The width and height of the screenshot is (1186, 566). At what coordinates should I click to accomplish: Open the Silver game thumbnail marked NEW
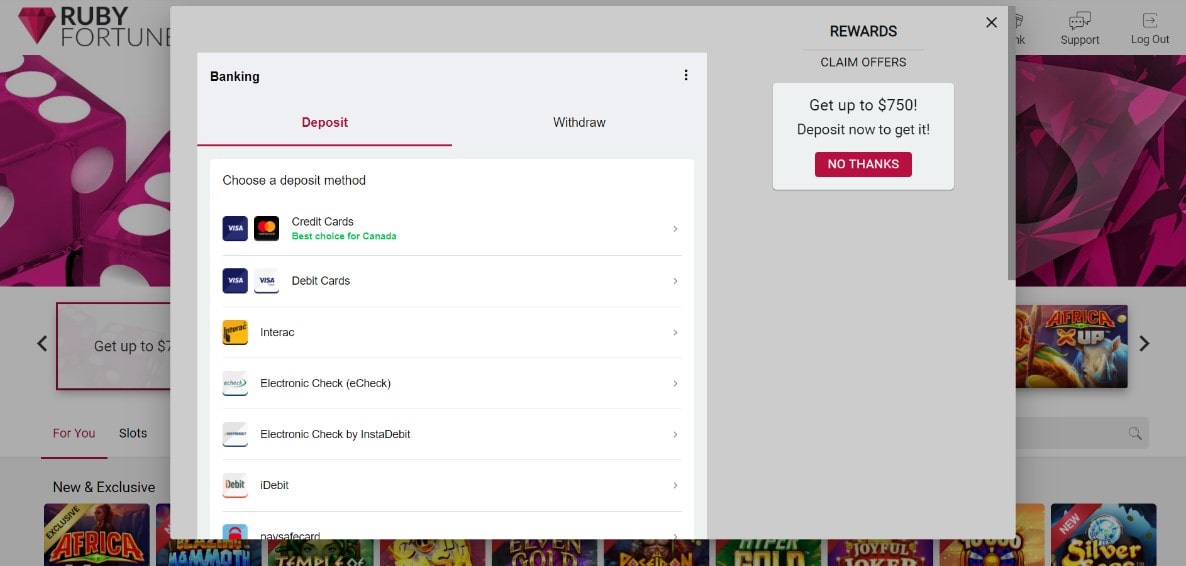1104,534
